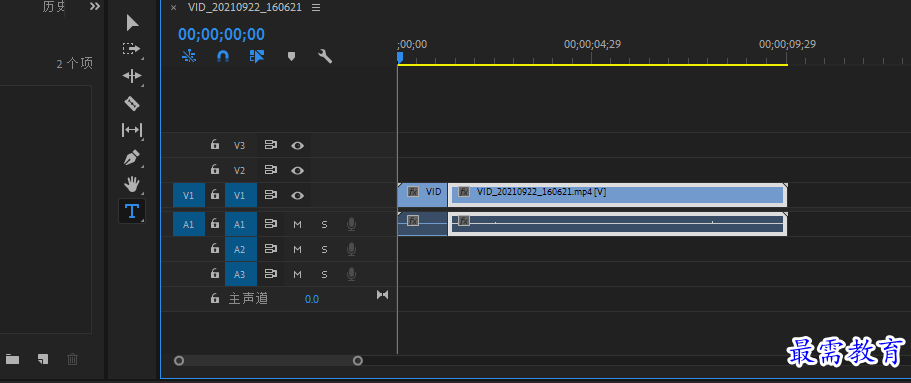Select the long audio clip on A1
The width and height of the screenshot is (911, 383).
(x=618, y=224)
